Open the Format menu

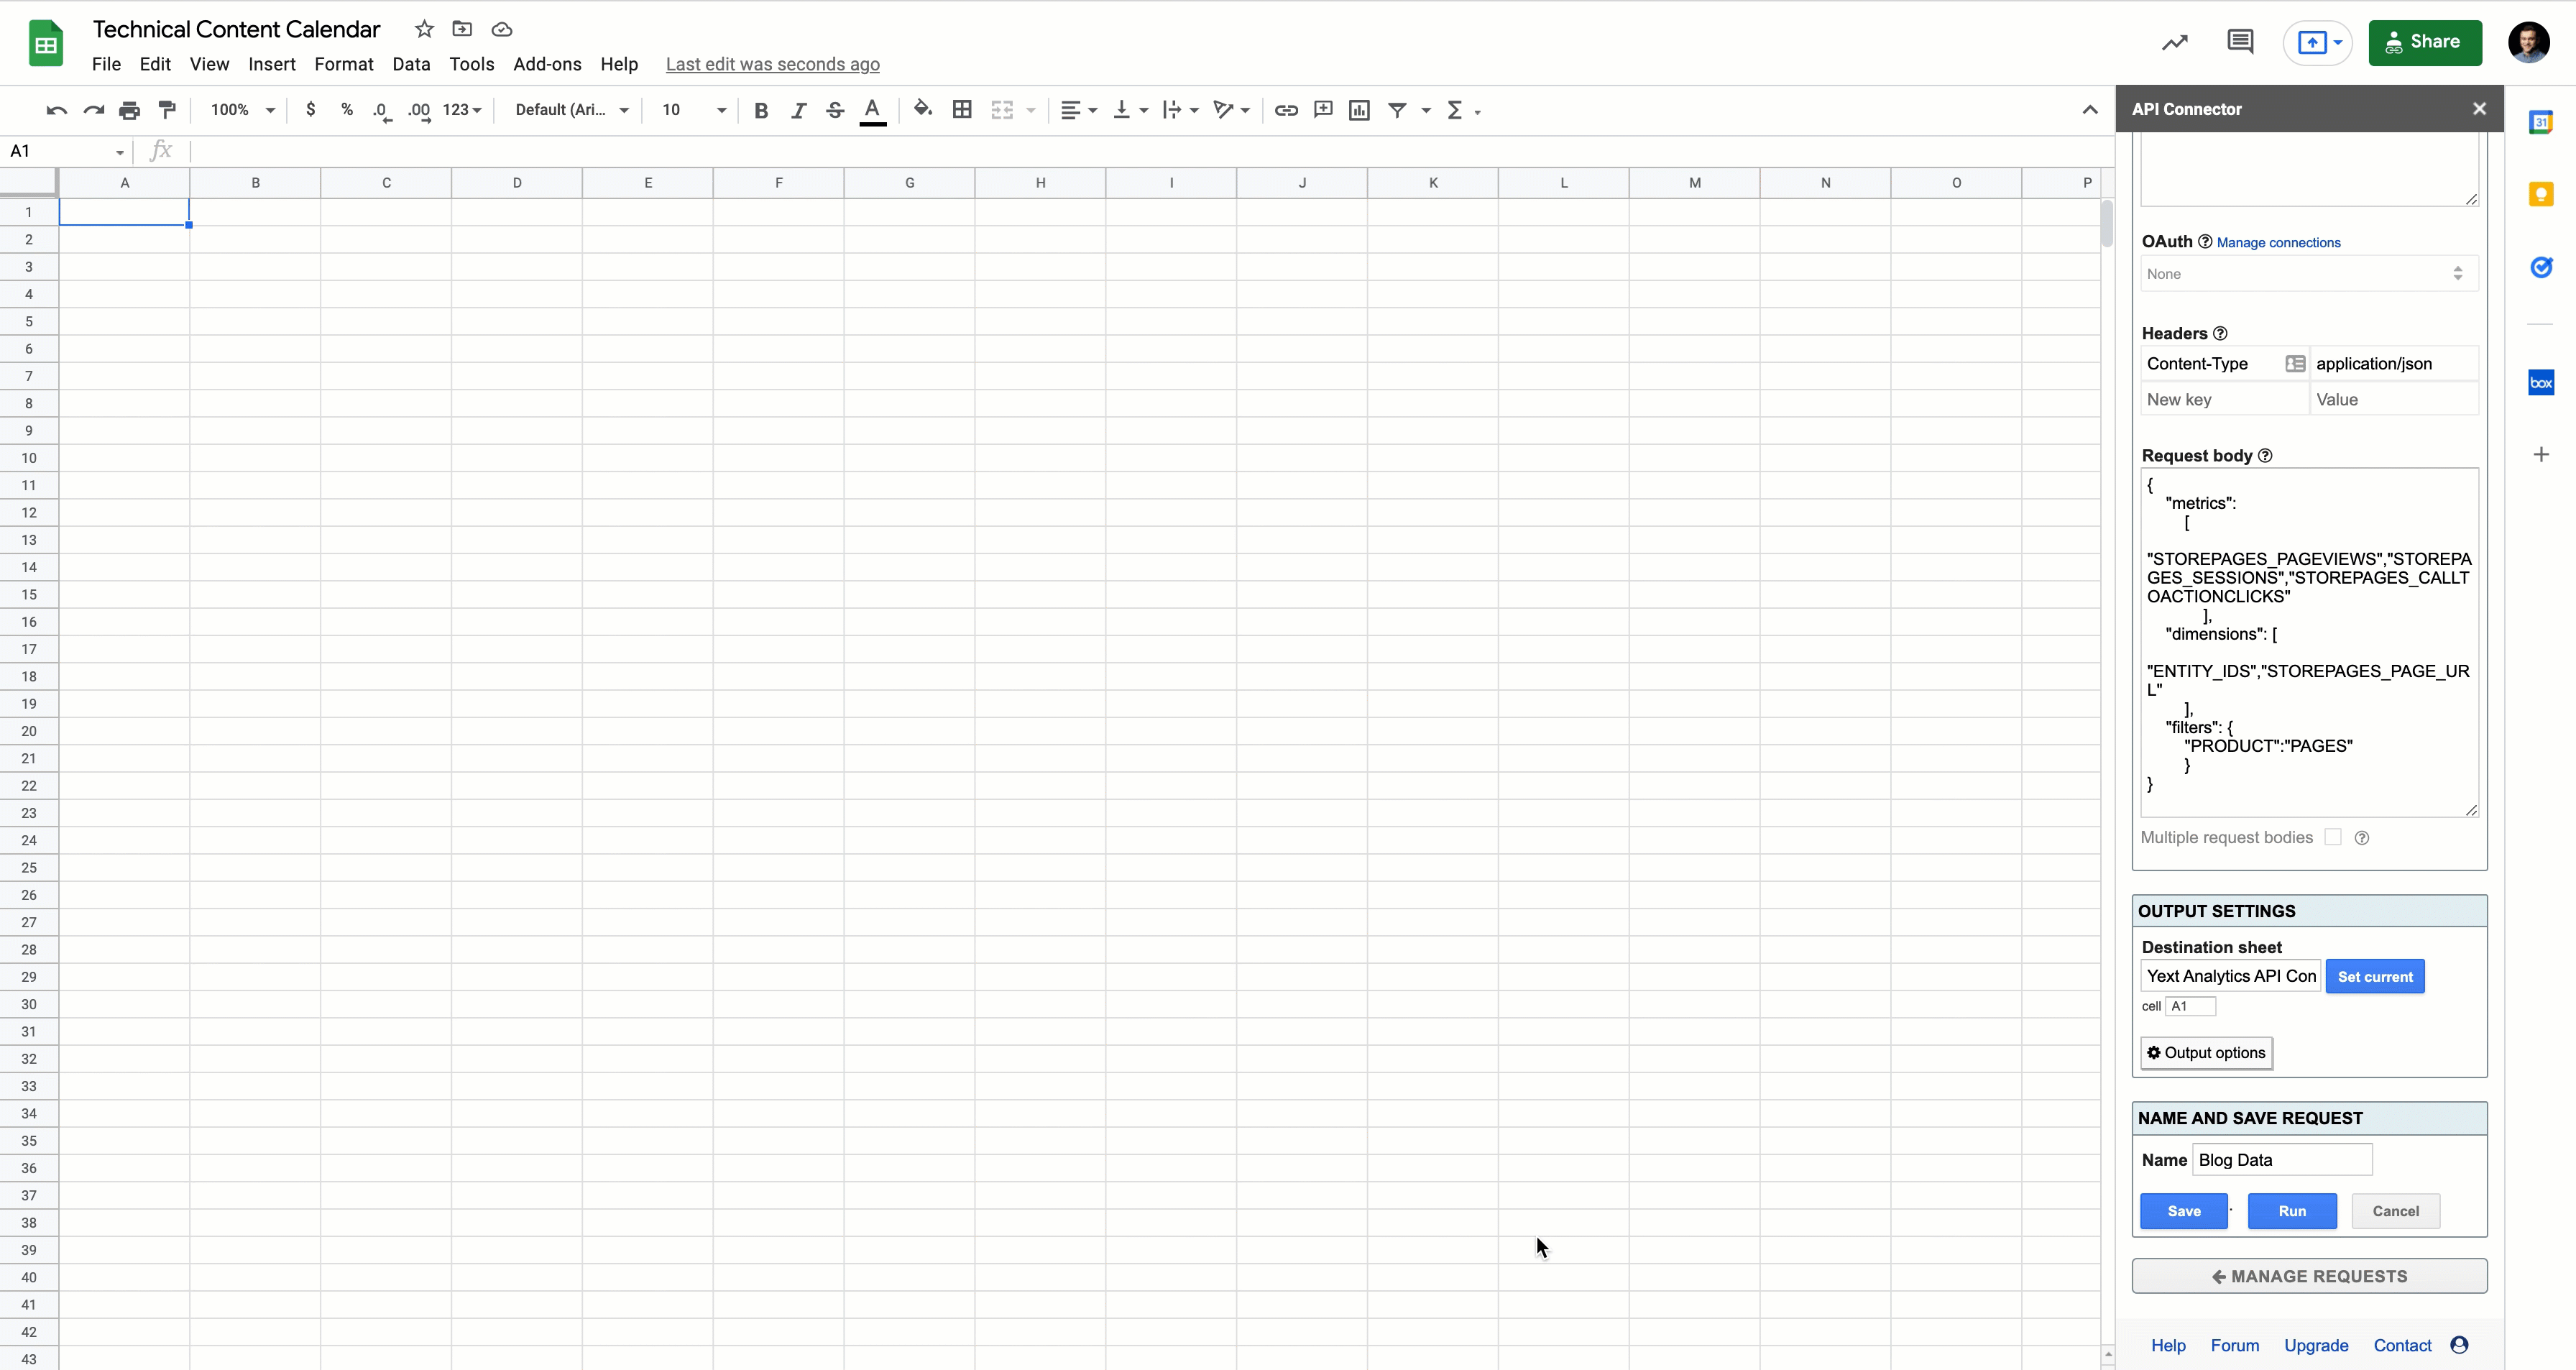tap(342, 63)
